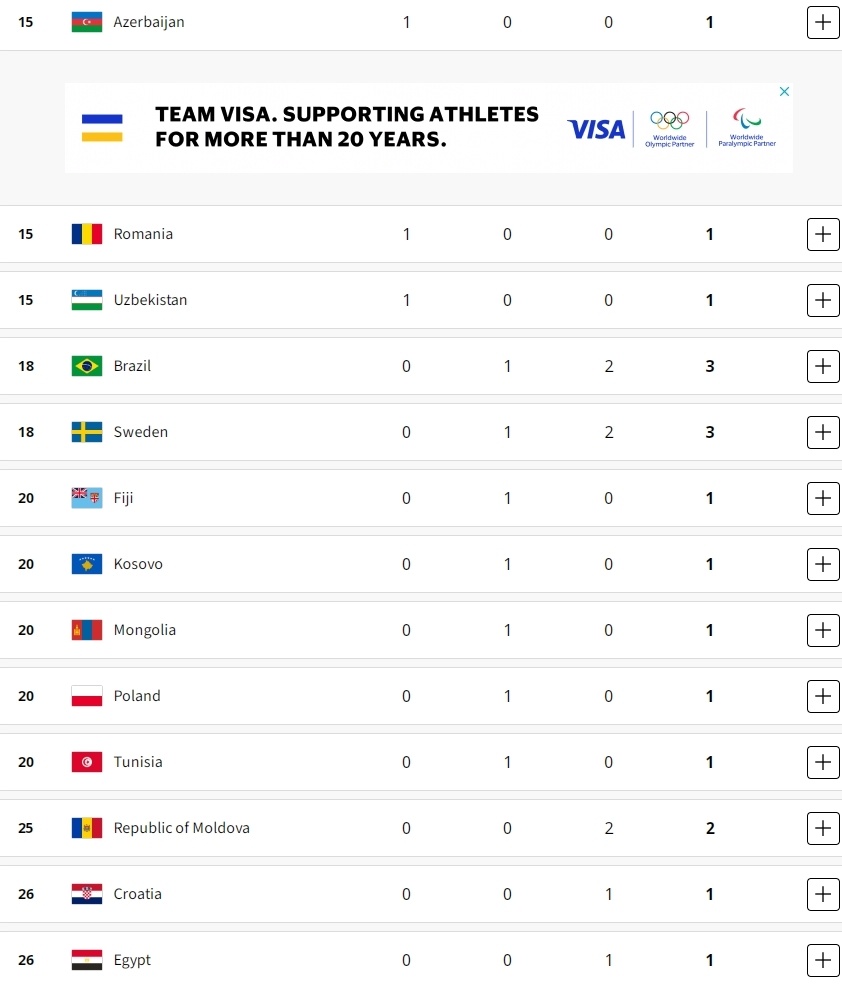Expand Poland row with plus button

[x=823, y=696]
